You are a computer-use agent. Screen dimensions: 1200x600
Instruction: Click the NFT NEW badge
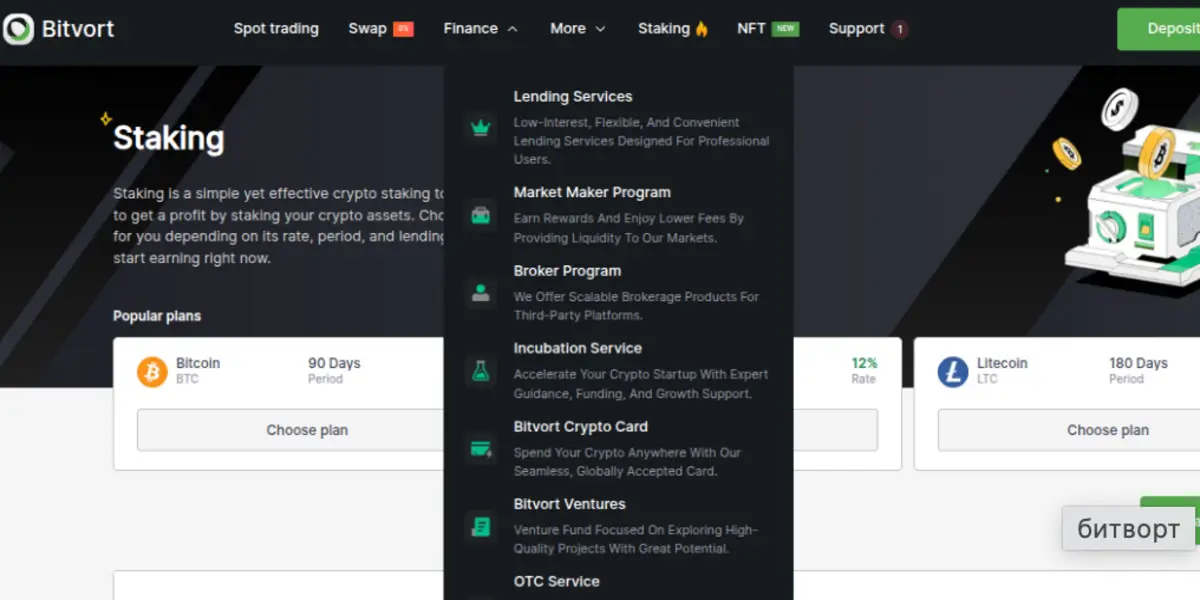click(x=786, y=29)
